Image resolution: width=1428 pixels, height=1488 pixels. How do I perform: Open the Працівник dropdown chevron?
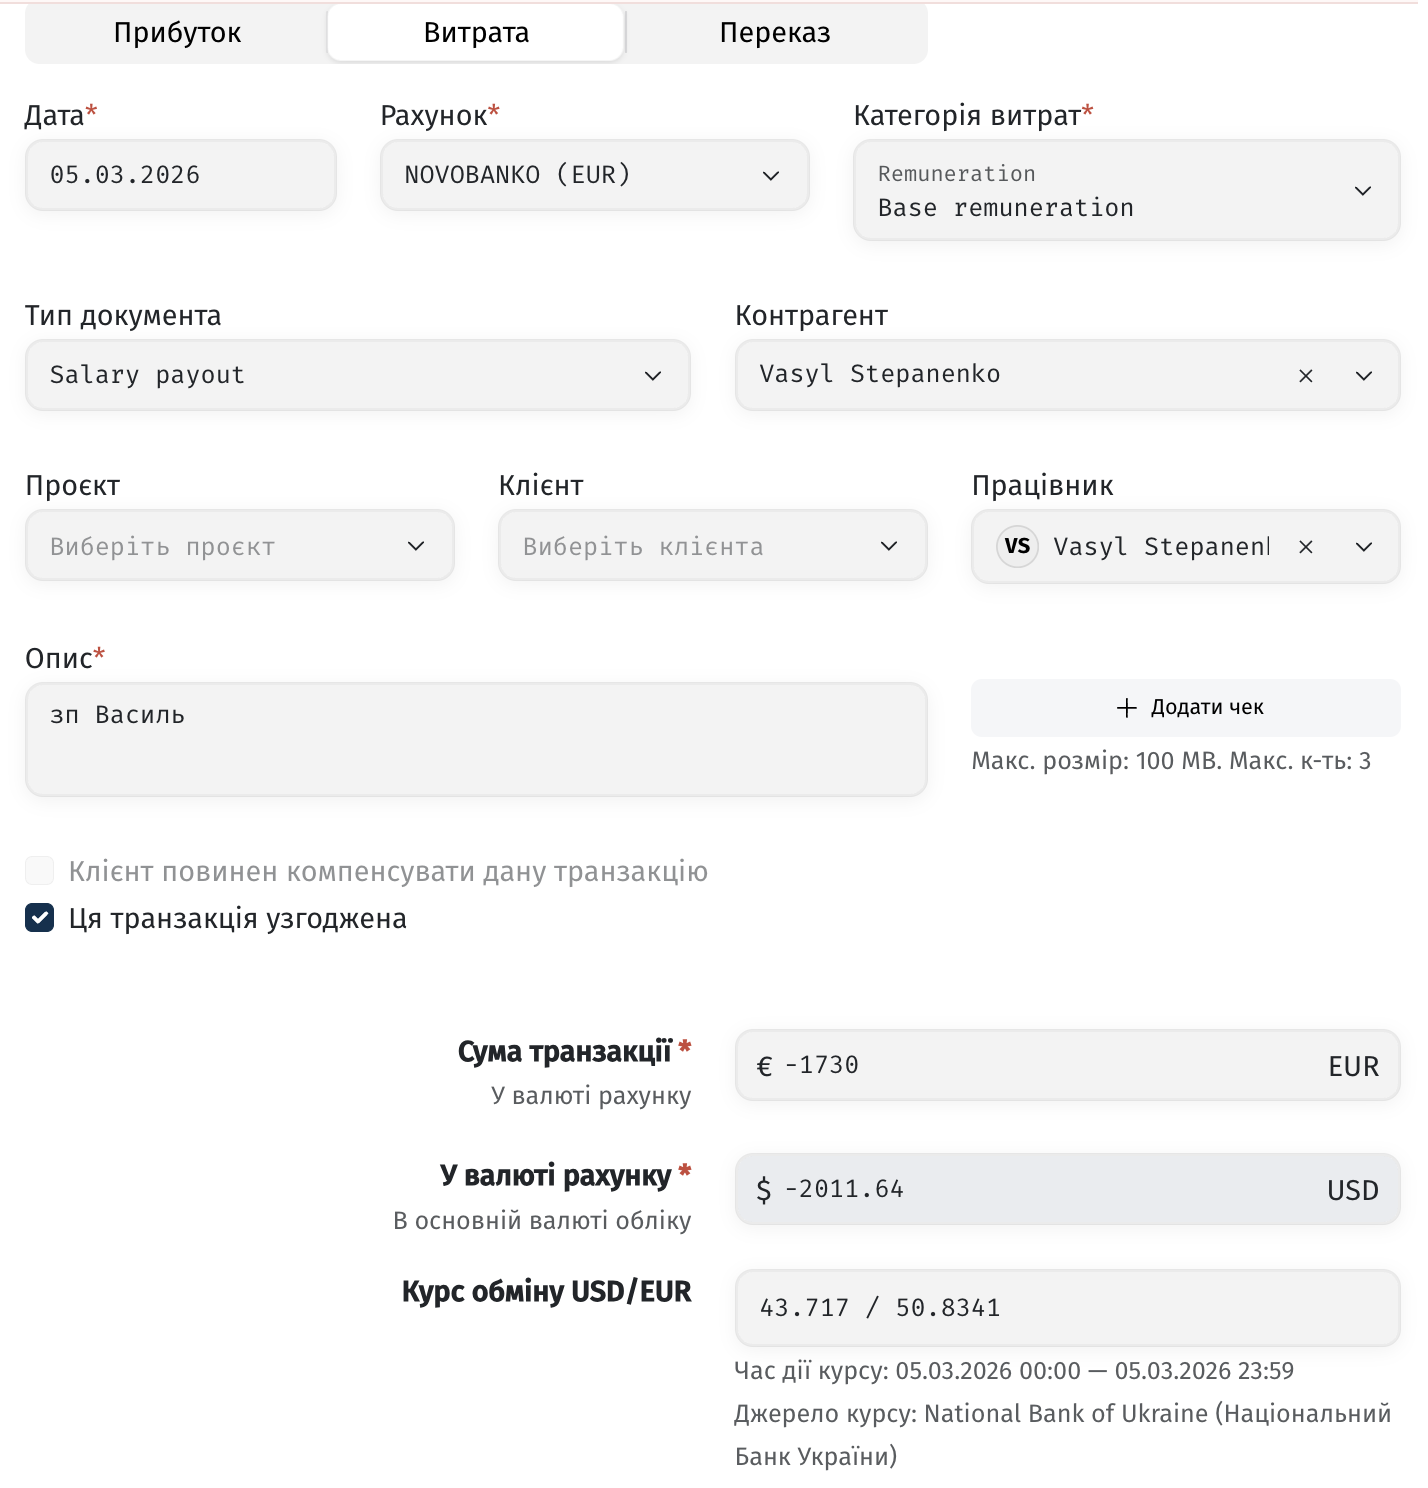1363,547
